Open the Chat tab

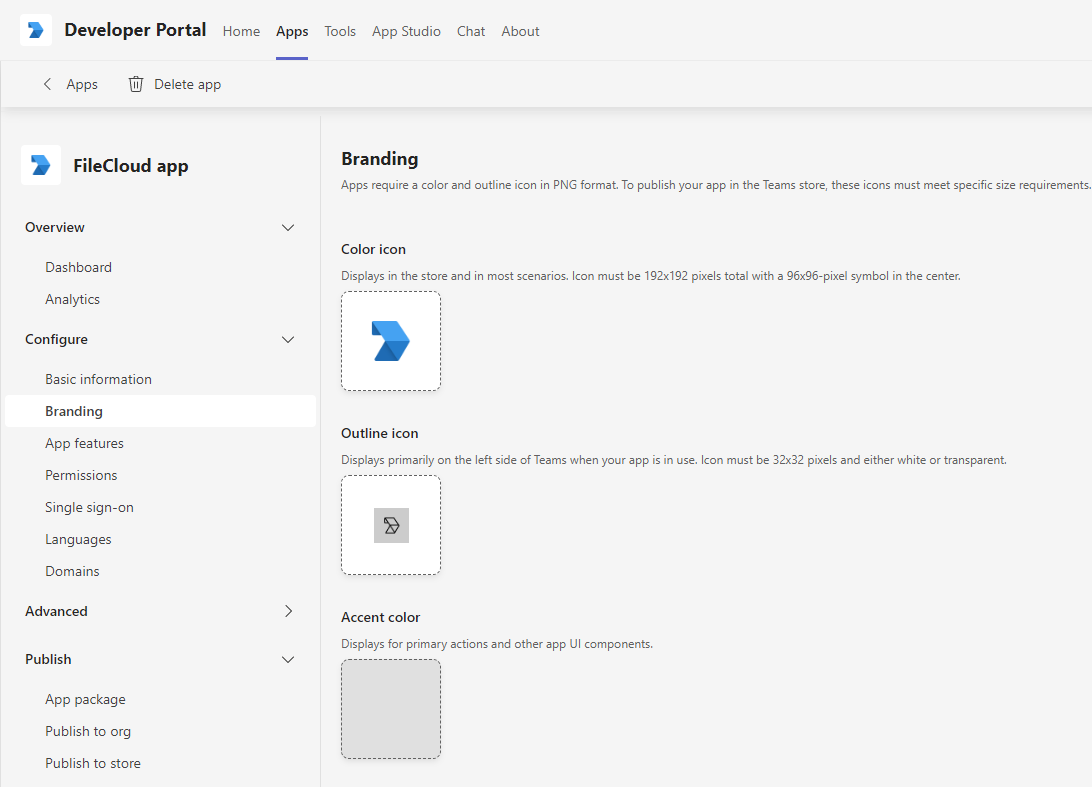pyautogui.click(x=471, y=31)
